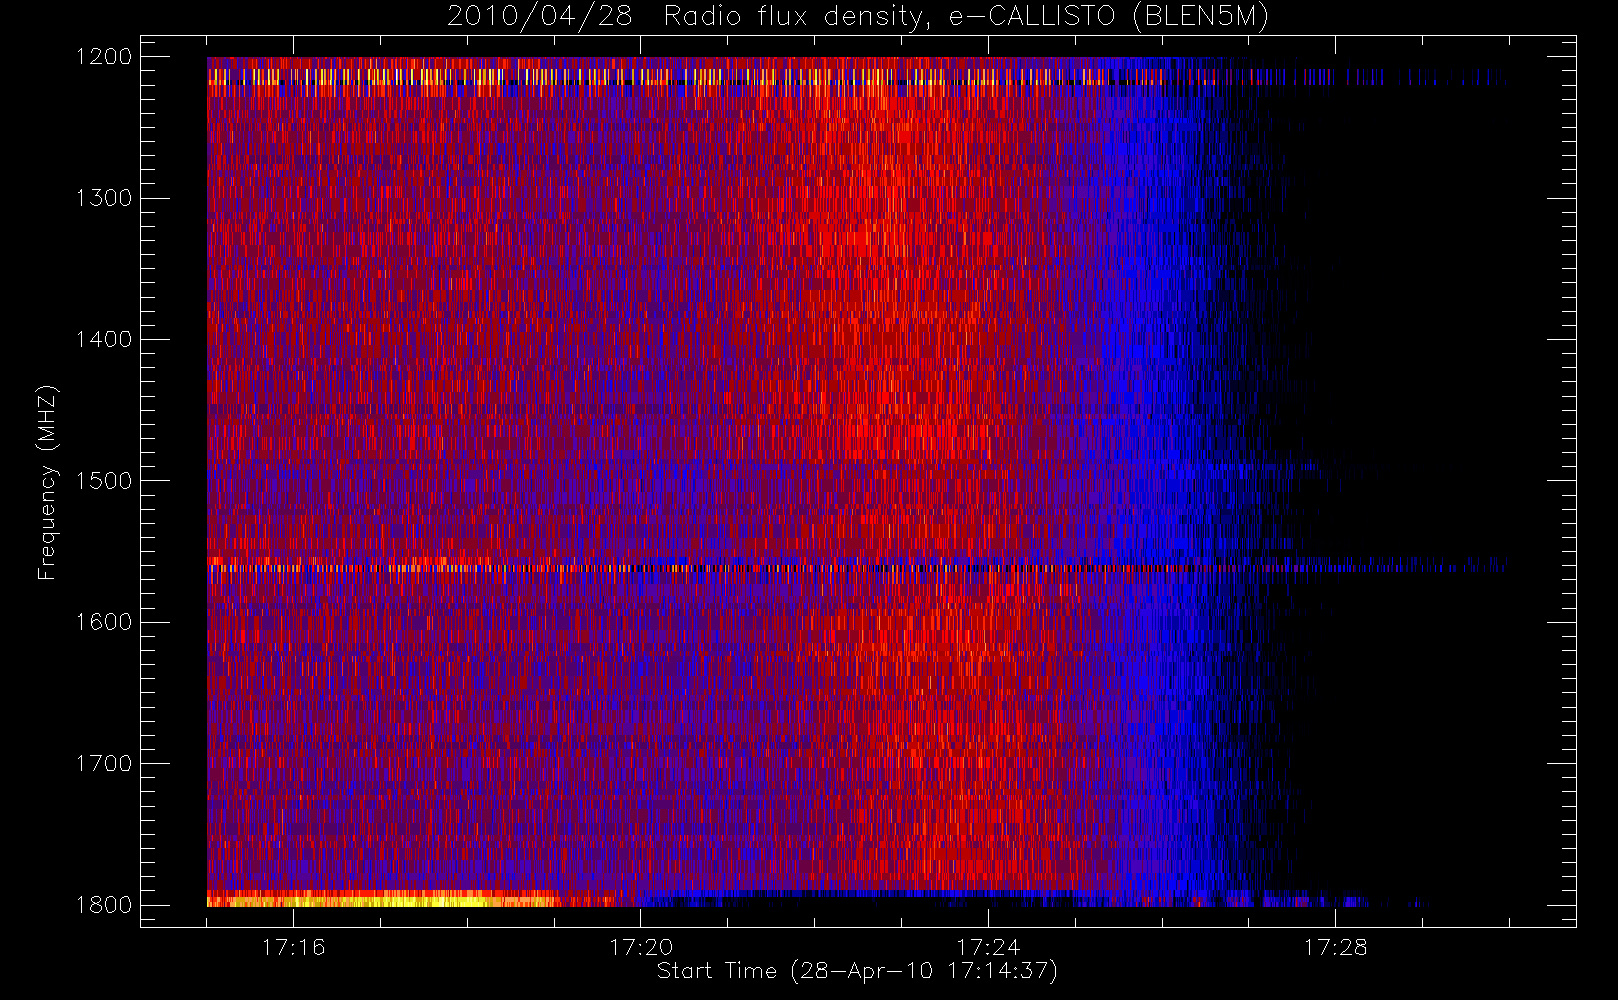This screenshot has height=1000, width=1618.
Task: Select the '1600' frequency axis label
Action: [104, 622]
